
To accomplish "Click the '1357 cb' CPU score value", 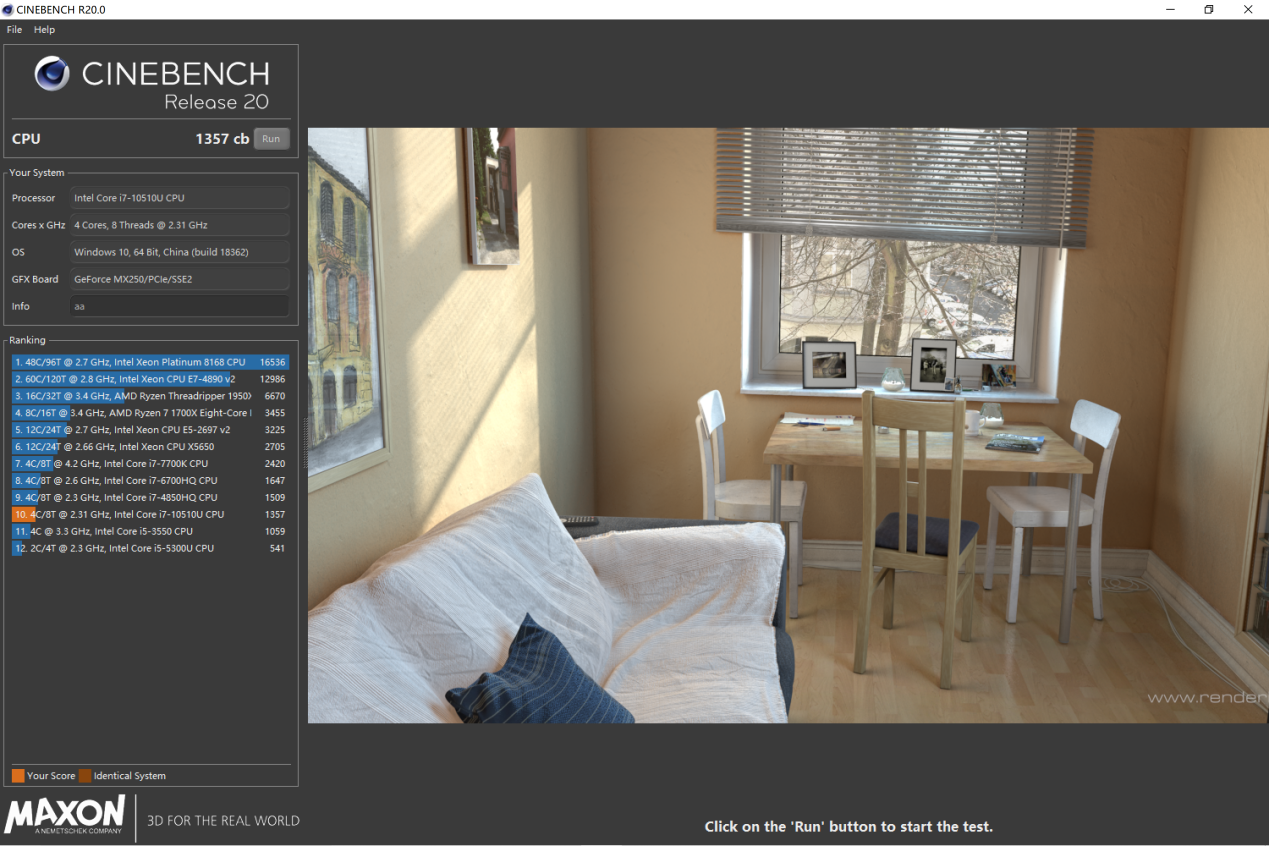I will [x=222, y=139].
